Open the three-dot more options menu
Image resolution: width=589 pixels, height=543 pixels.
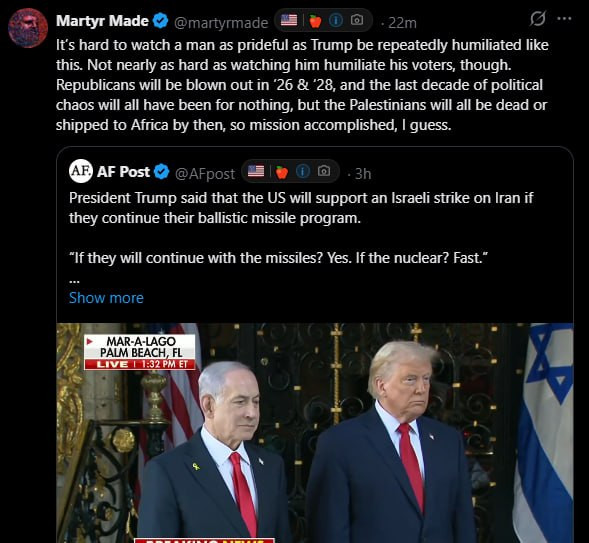pyautogui.click(x=564, y=18)
